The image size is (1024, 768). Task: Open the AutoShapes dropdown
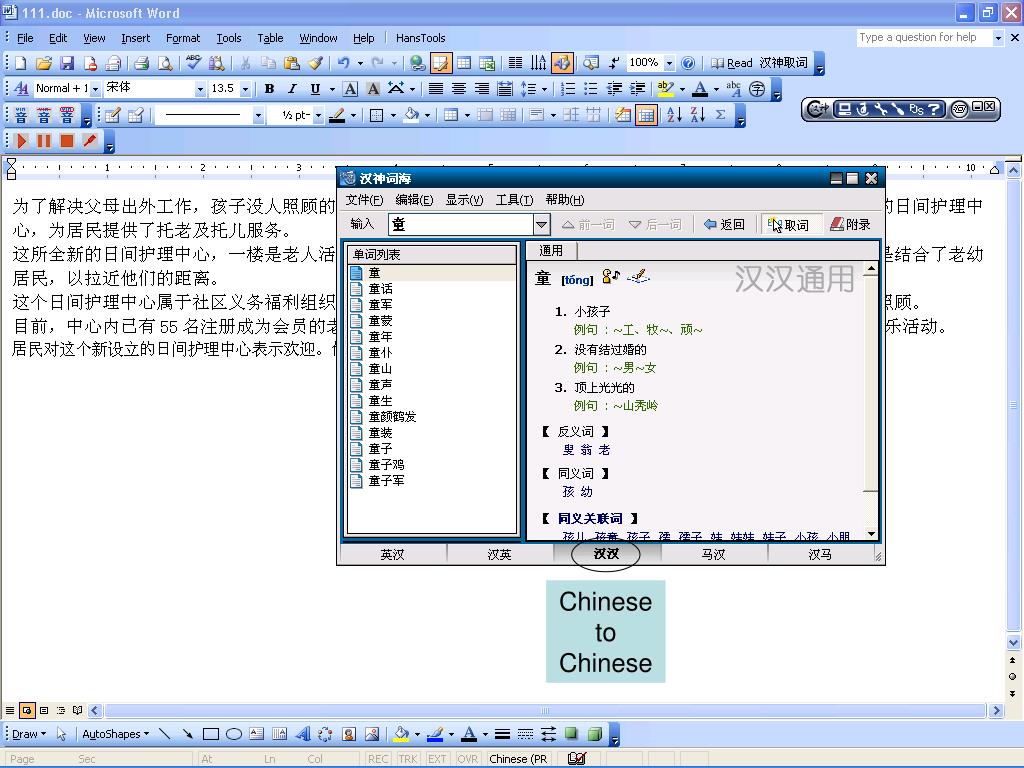115,734
